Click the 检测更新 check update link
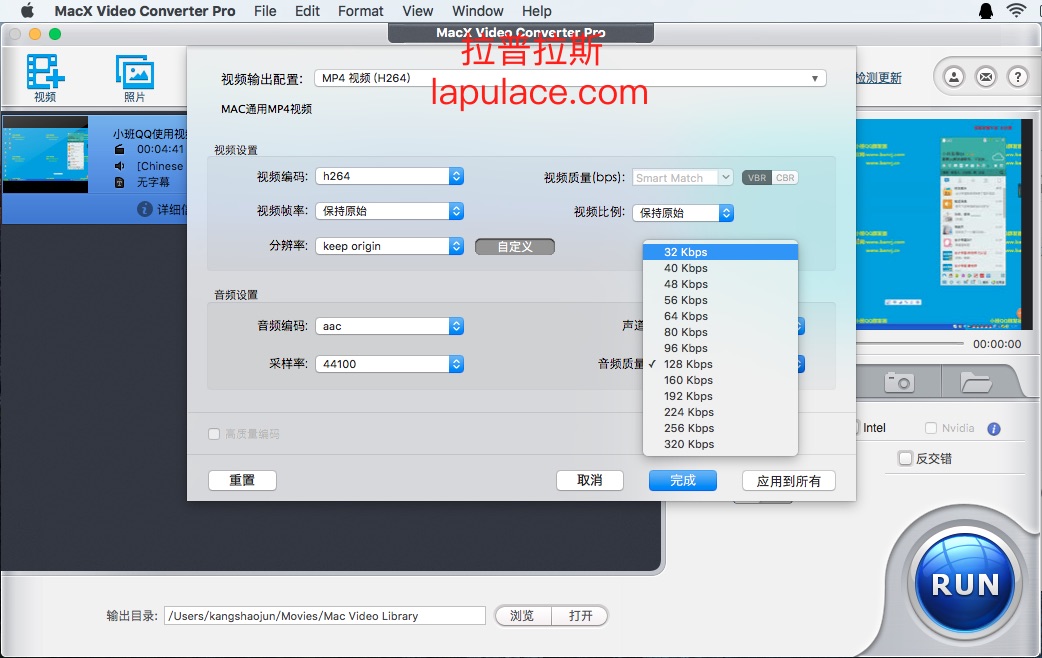The image size is (1042, 658). 879,78
